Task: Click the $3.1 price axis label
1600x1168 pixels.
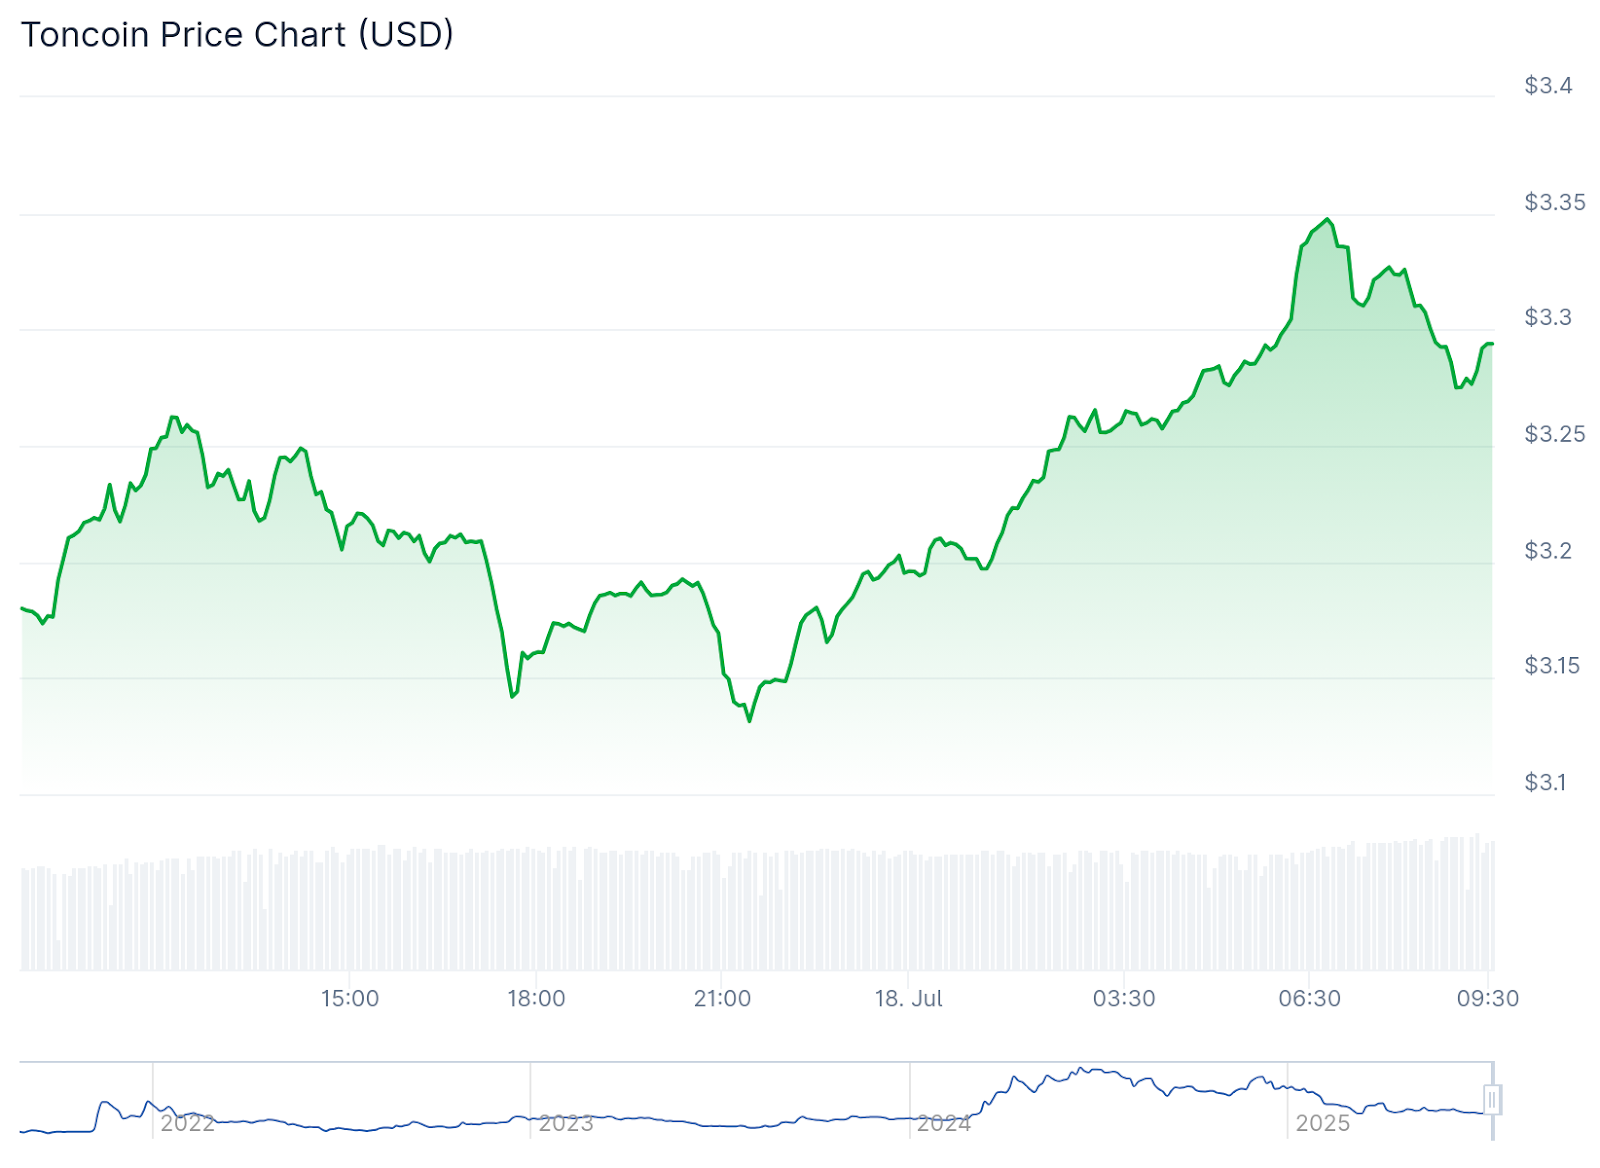Action: [1544, 782]
